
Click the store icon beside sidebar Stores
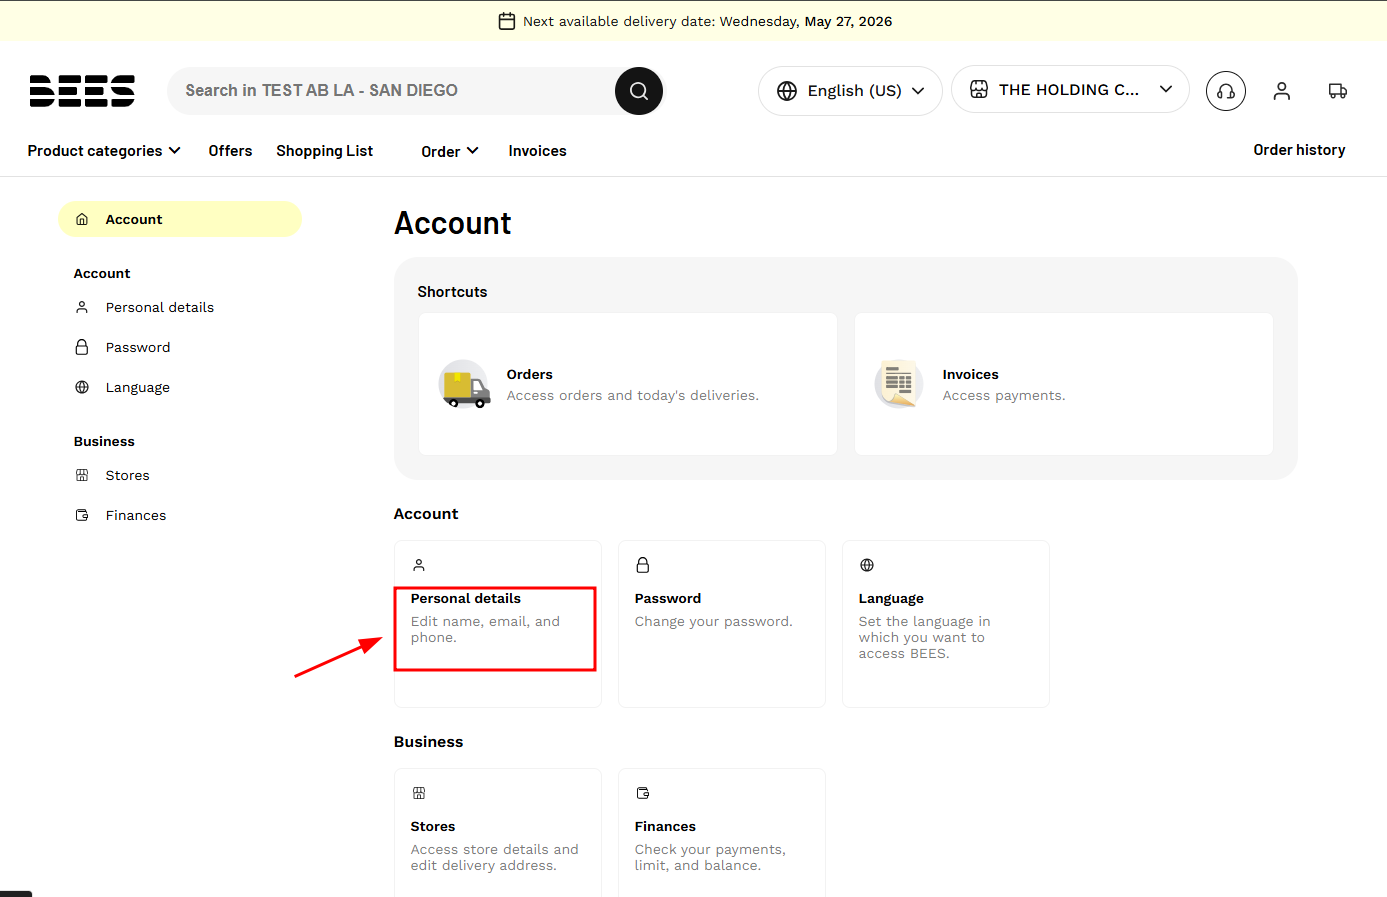(82, 475)
